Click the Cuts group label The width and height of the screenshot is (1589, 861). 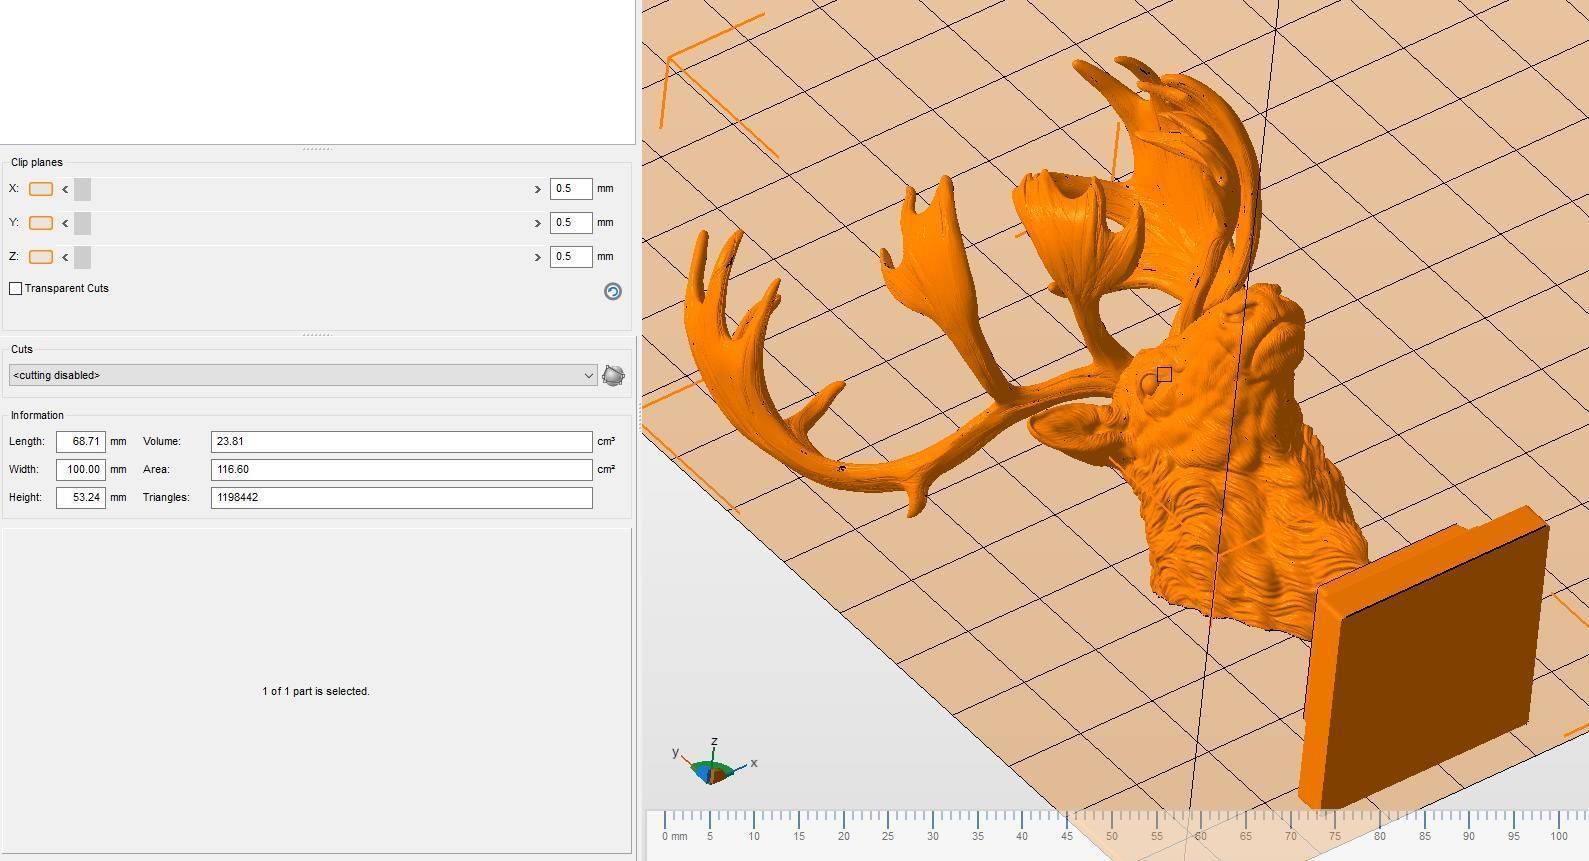click(22, 349)
